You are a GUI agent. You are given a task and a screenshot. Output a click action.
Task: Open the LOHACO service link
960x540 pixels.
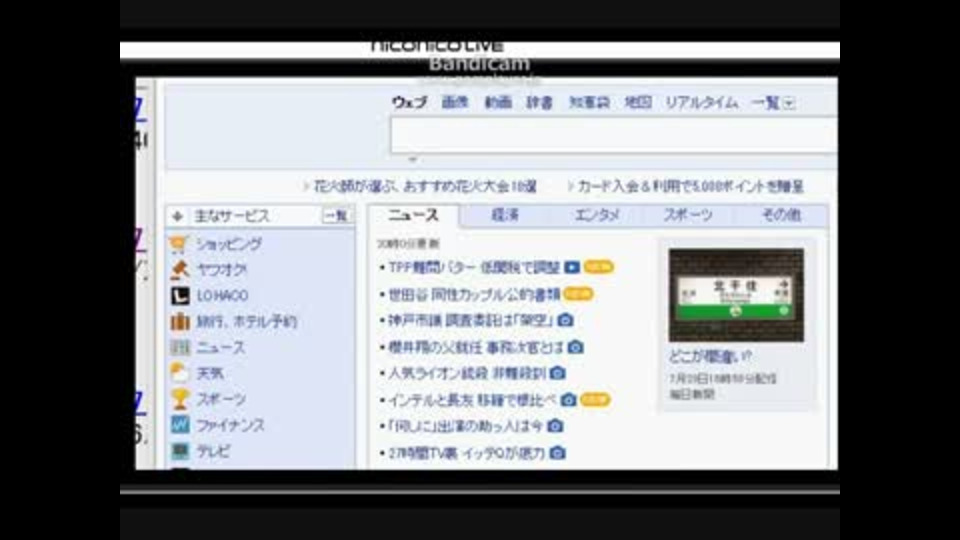222,296
